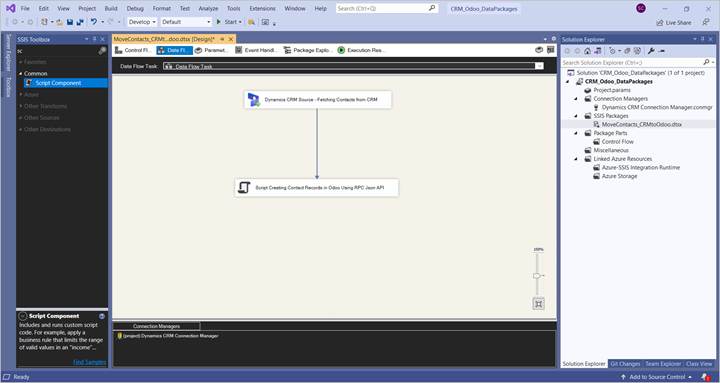This screenshot has width=720, height=383.
Task: Click the account avatar in the title bar
Action: coord(641,8)
